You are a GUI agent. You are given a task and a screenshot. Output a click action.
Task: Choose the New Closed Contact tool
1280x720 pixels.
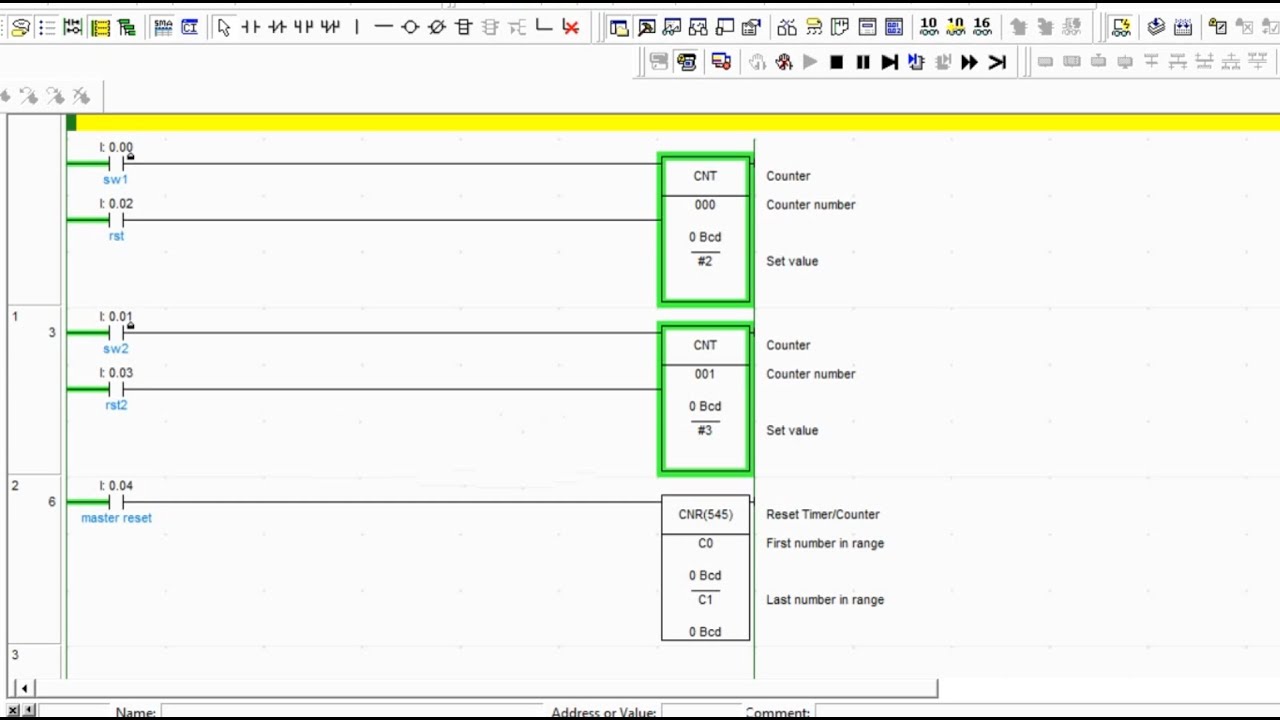point(277,27)
